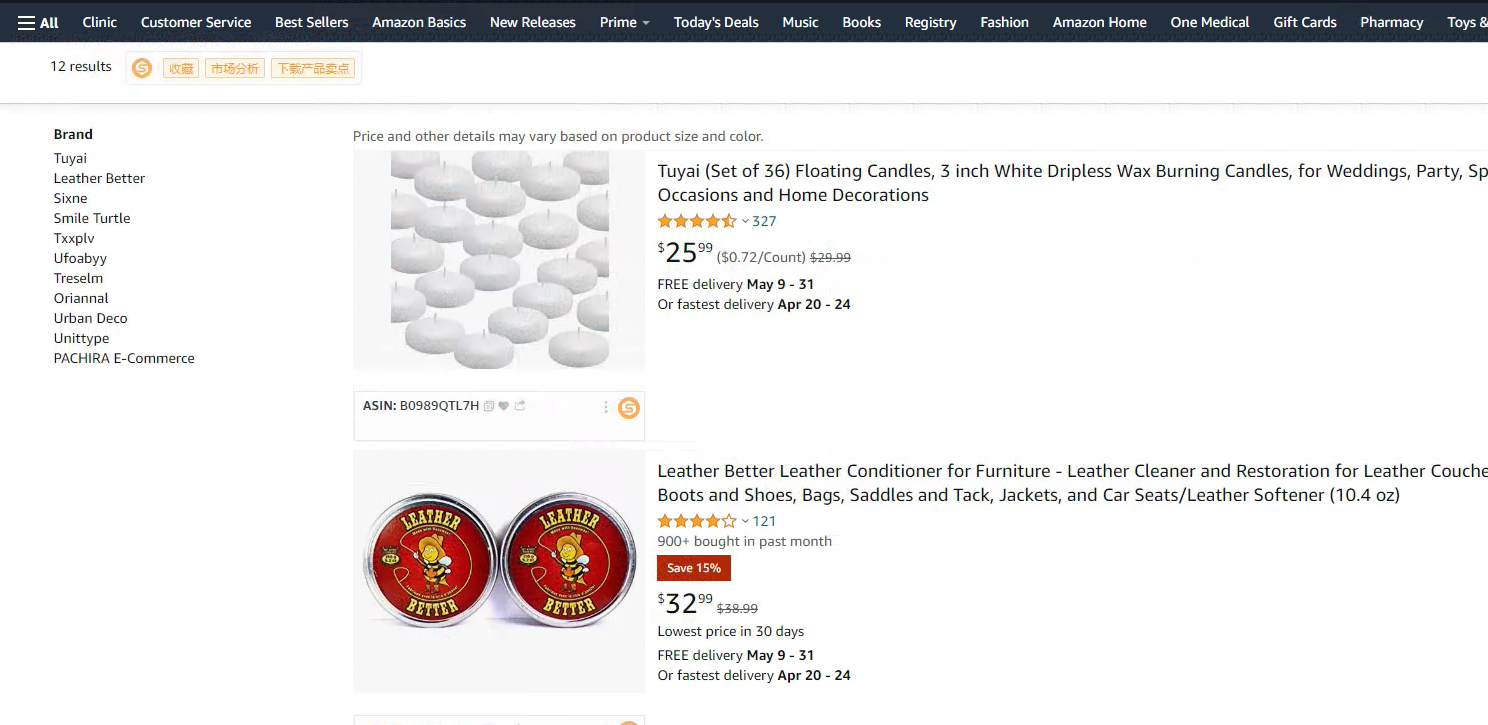1488x725 pixels.
Task: Open three-dot menu in ASIN bar
Action: pyautogui.click(x=605, y=407)
